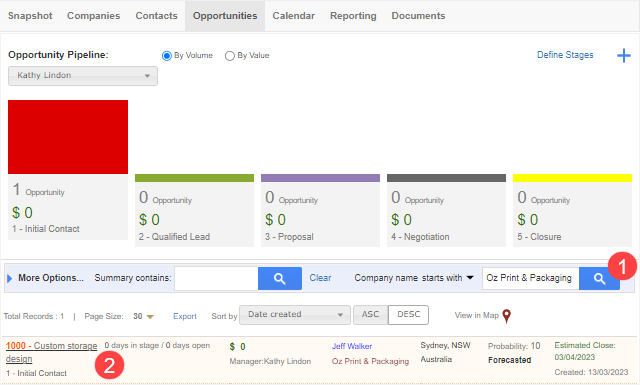Select the By Value radio button

[230, 56]
